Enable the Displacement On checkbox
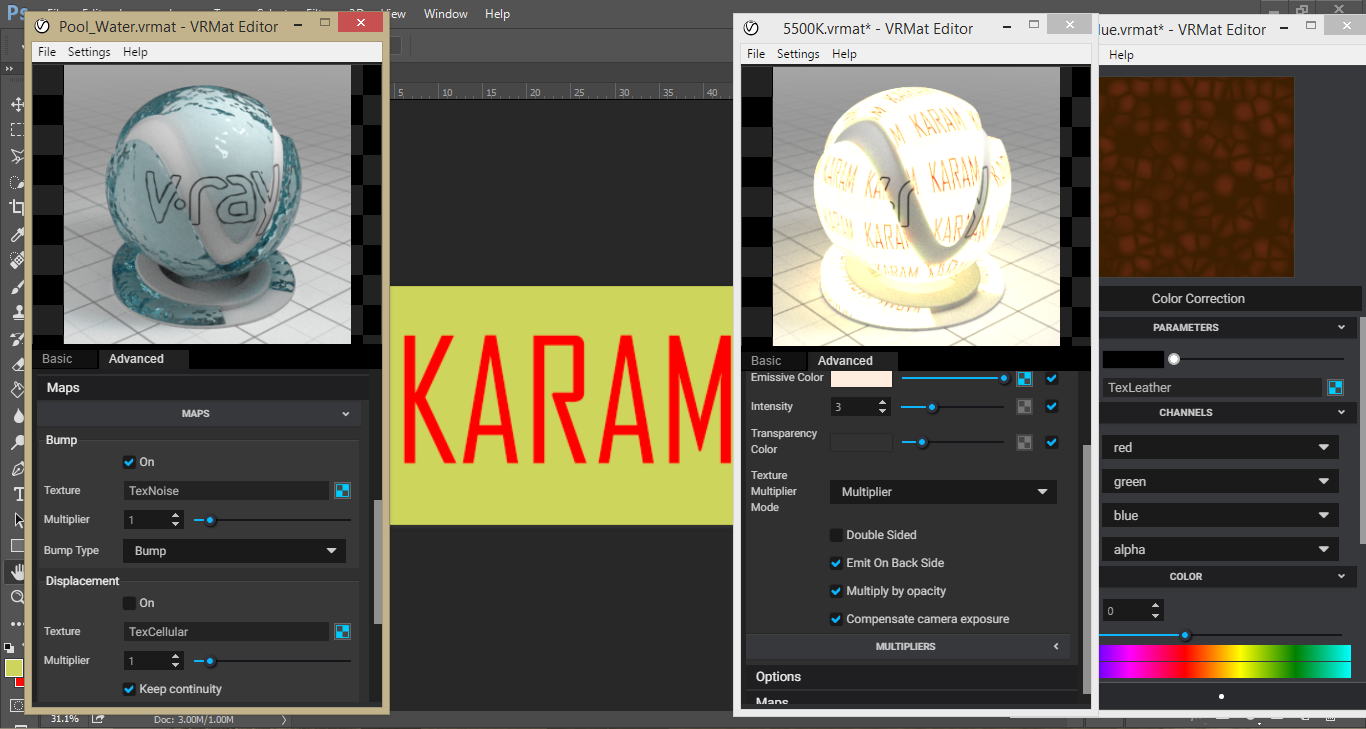The width and height of the screenshot is (1366, 729). pos(129,603)
